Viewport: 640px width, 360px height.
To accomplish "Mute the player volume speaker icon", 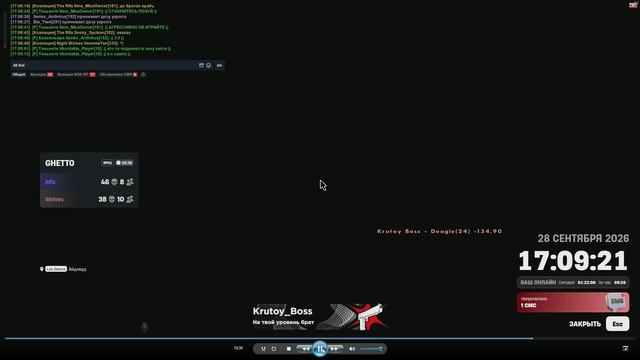I will point(352,349).
